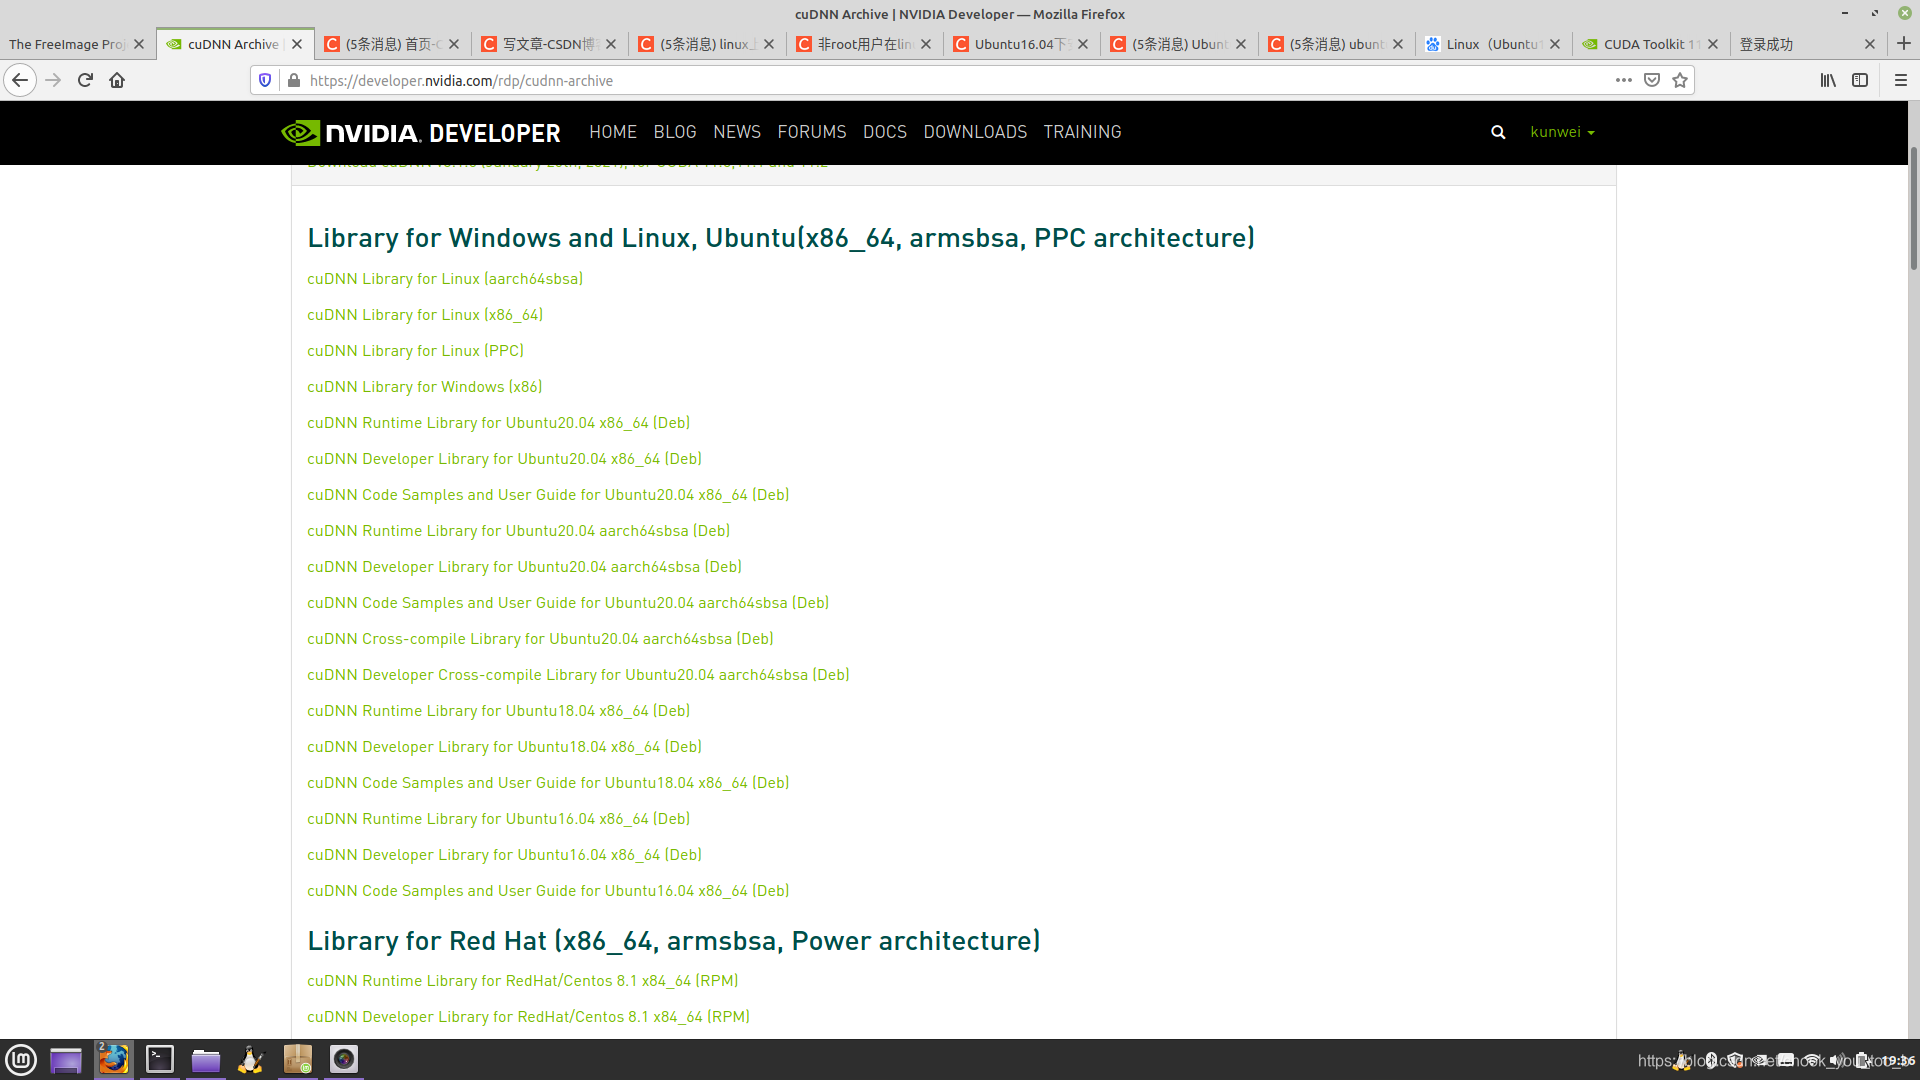1920x1080 pixels.
Task: Click the tracking protection shield icon
Action: coord(265,80)
